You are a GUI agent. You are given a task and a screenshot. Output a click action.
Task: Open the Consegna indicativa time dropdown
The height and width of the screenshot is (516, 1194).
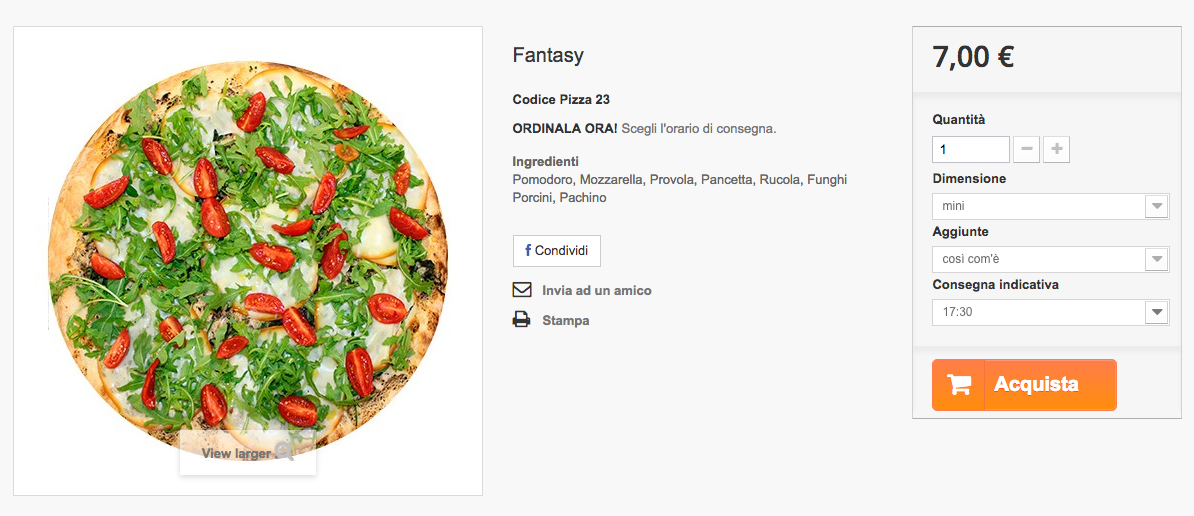1050,312
